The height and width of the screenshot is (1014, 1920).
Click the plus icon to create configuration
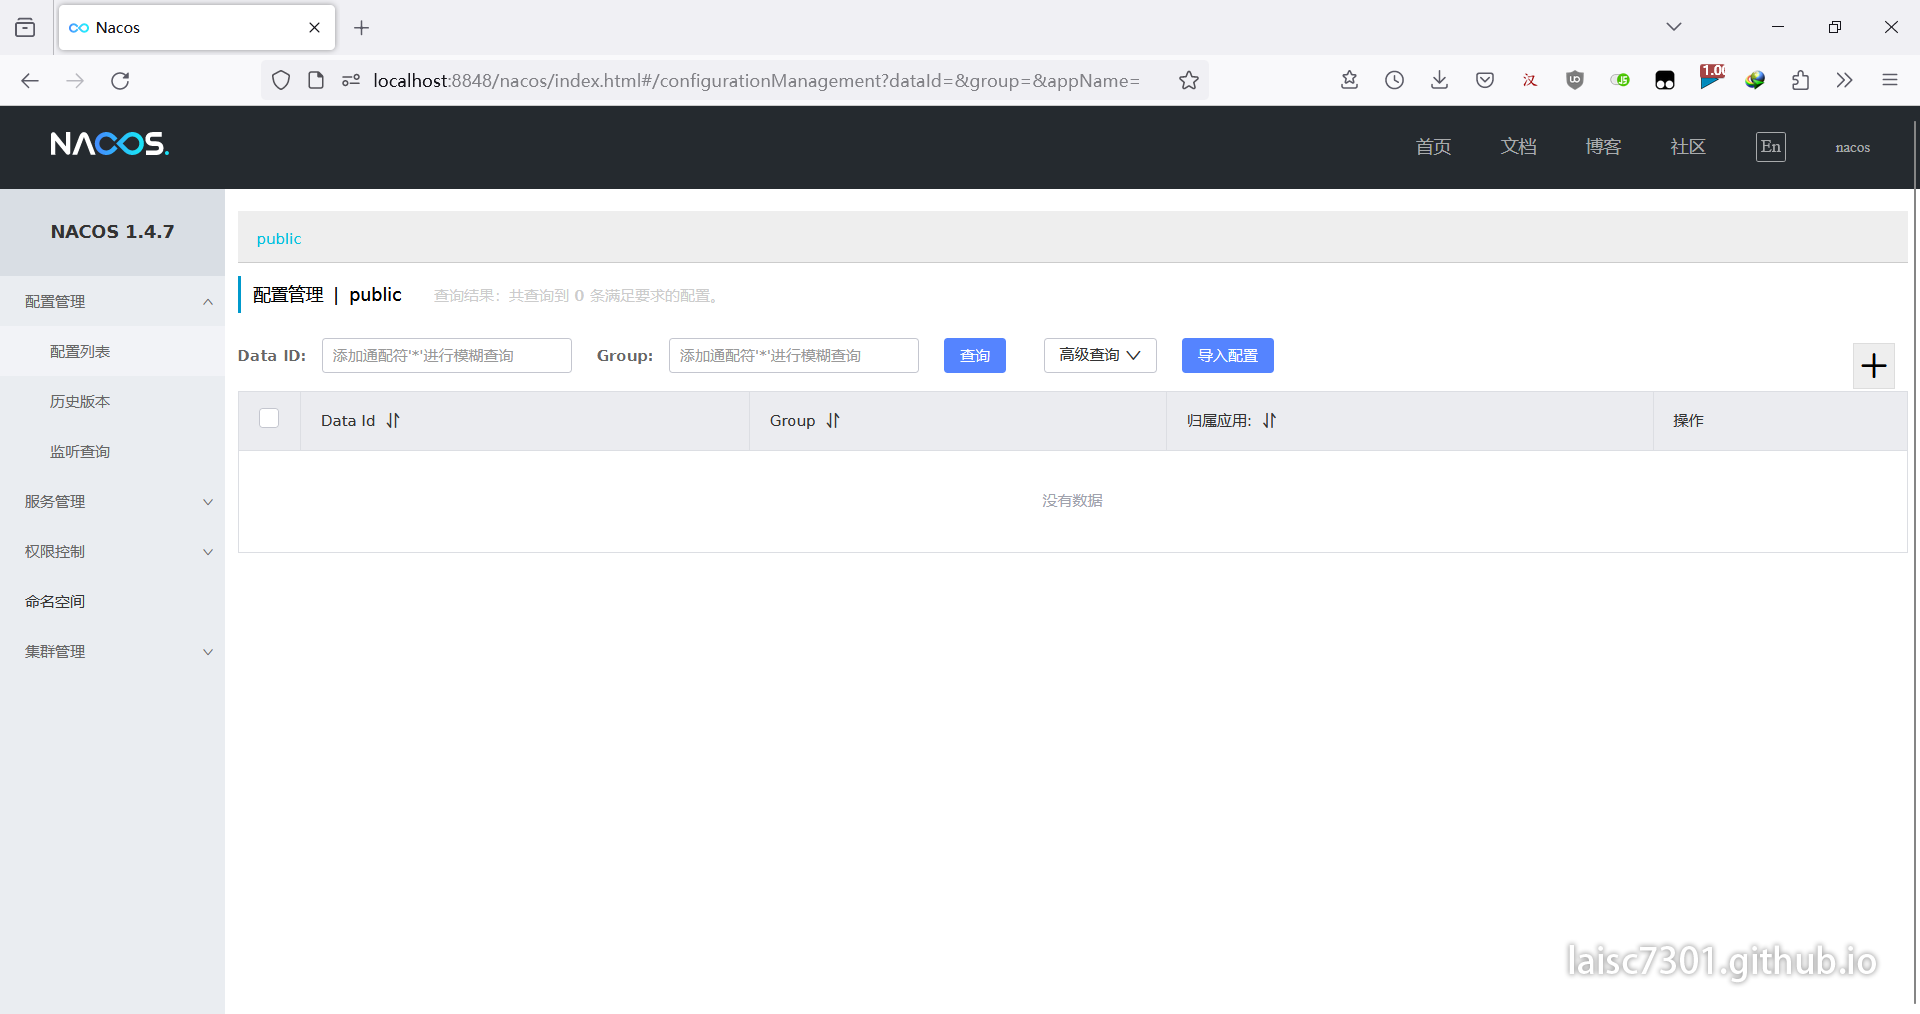(x=1874, y=366)
